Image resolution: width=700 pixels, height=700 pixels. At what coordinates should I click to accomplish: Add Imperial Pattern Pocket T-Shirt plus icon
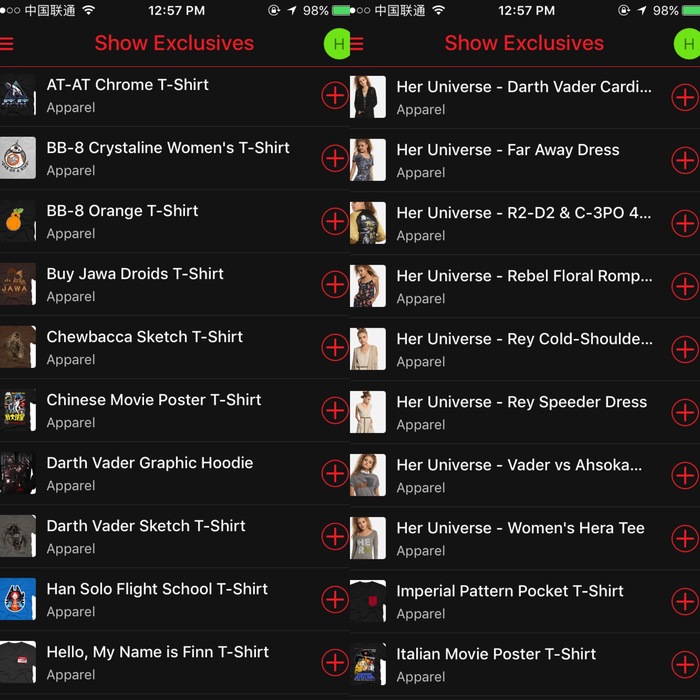[x=685, y=601]
